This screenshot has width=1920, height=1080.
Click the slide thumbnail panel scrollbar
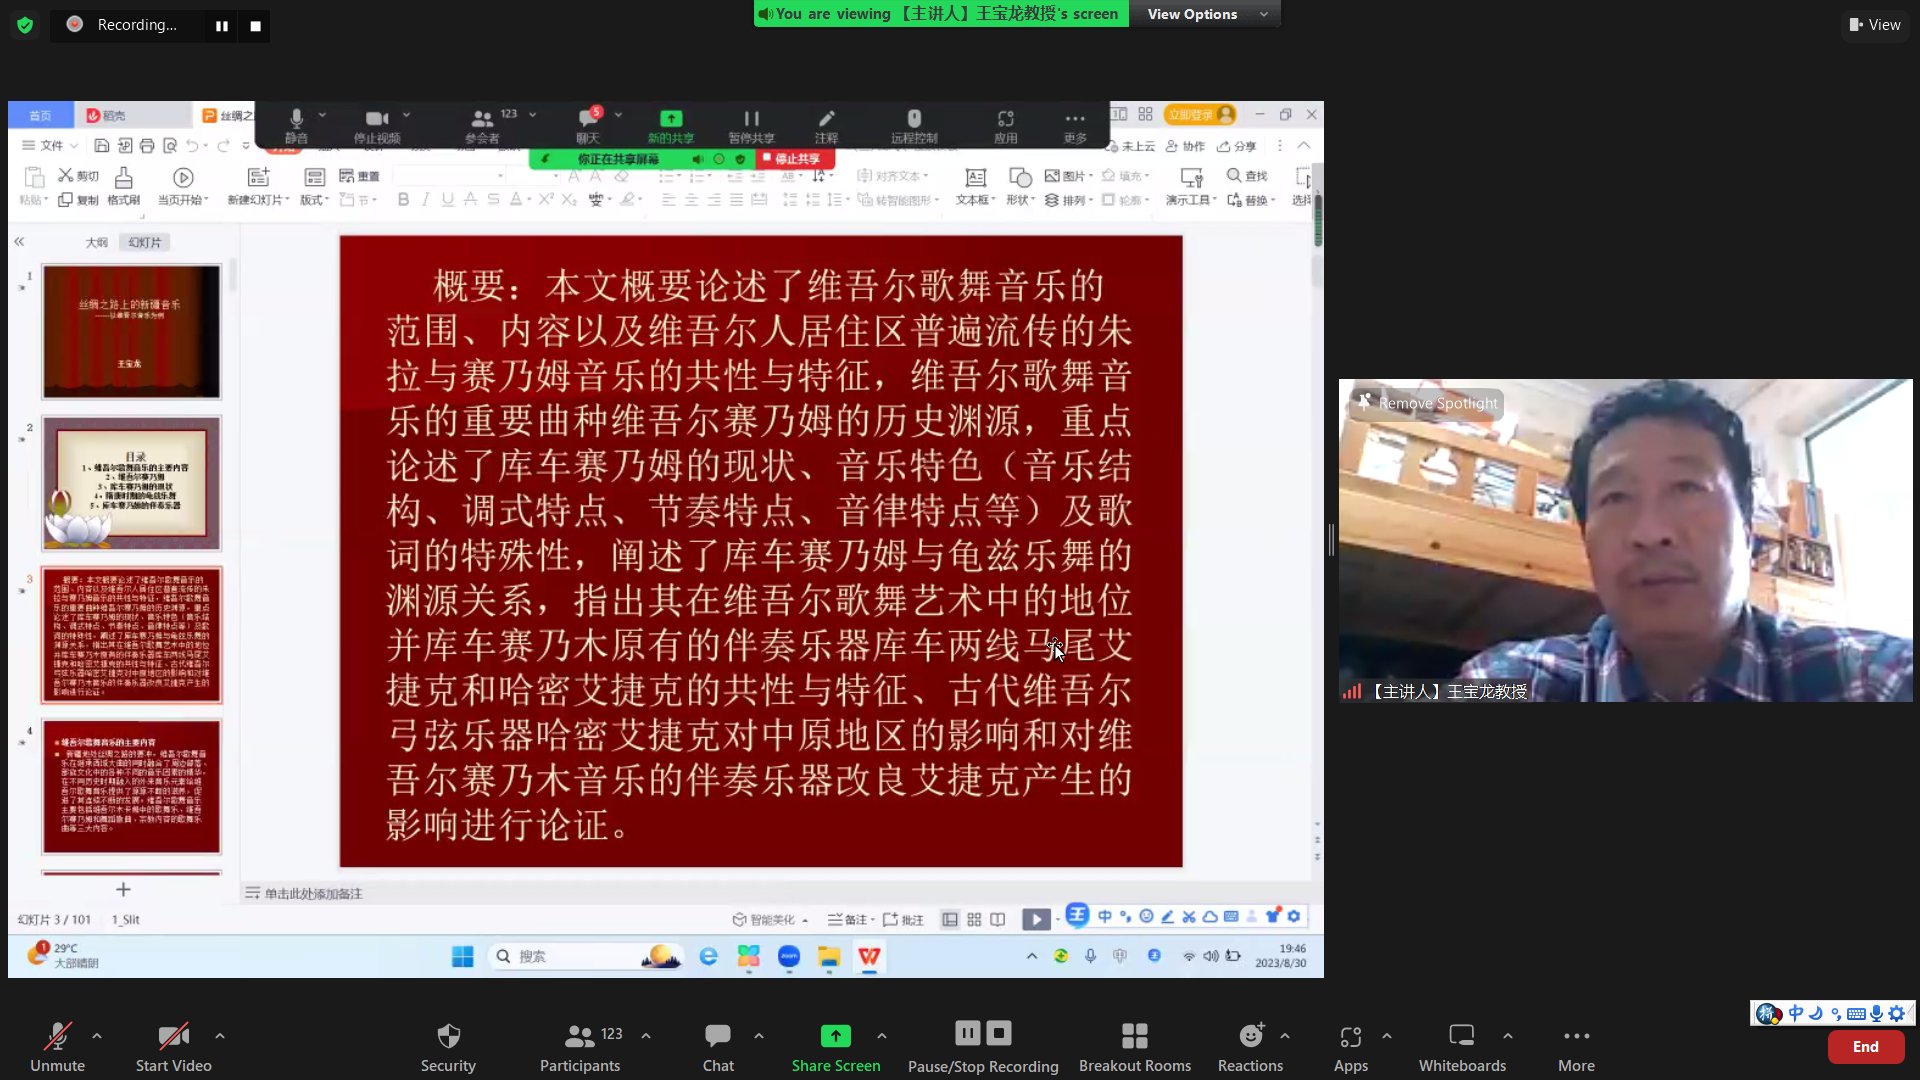pos(232,275)
